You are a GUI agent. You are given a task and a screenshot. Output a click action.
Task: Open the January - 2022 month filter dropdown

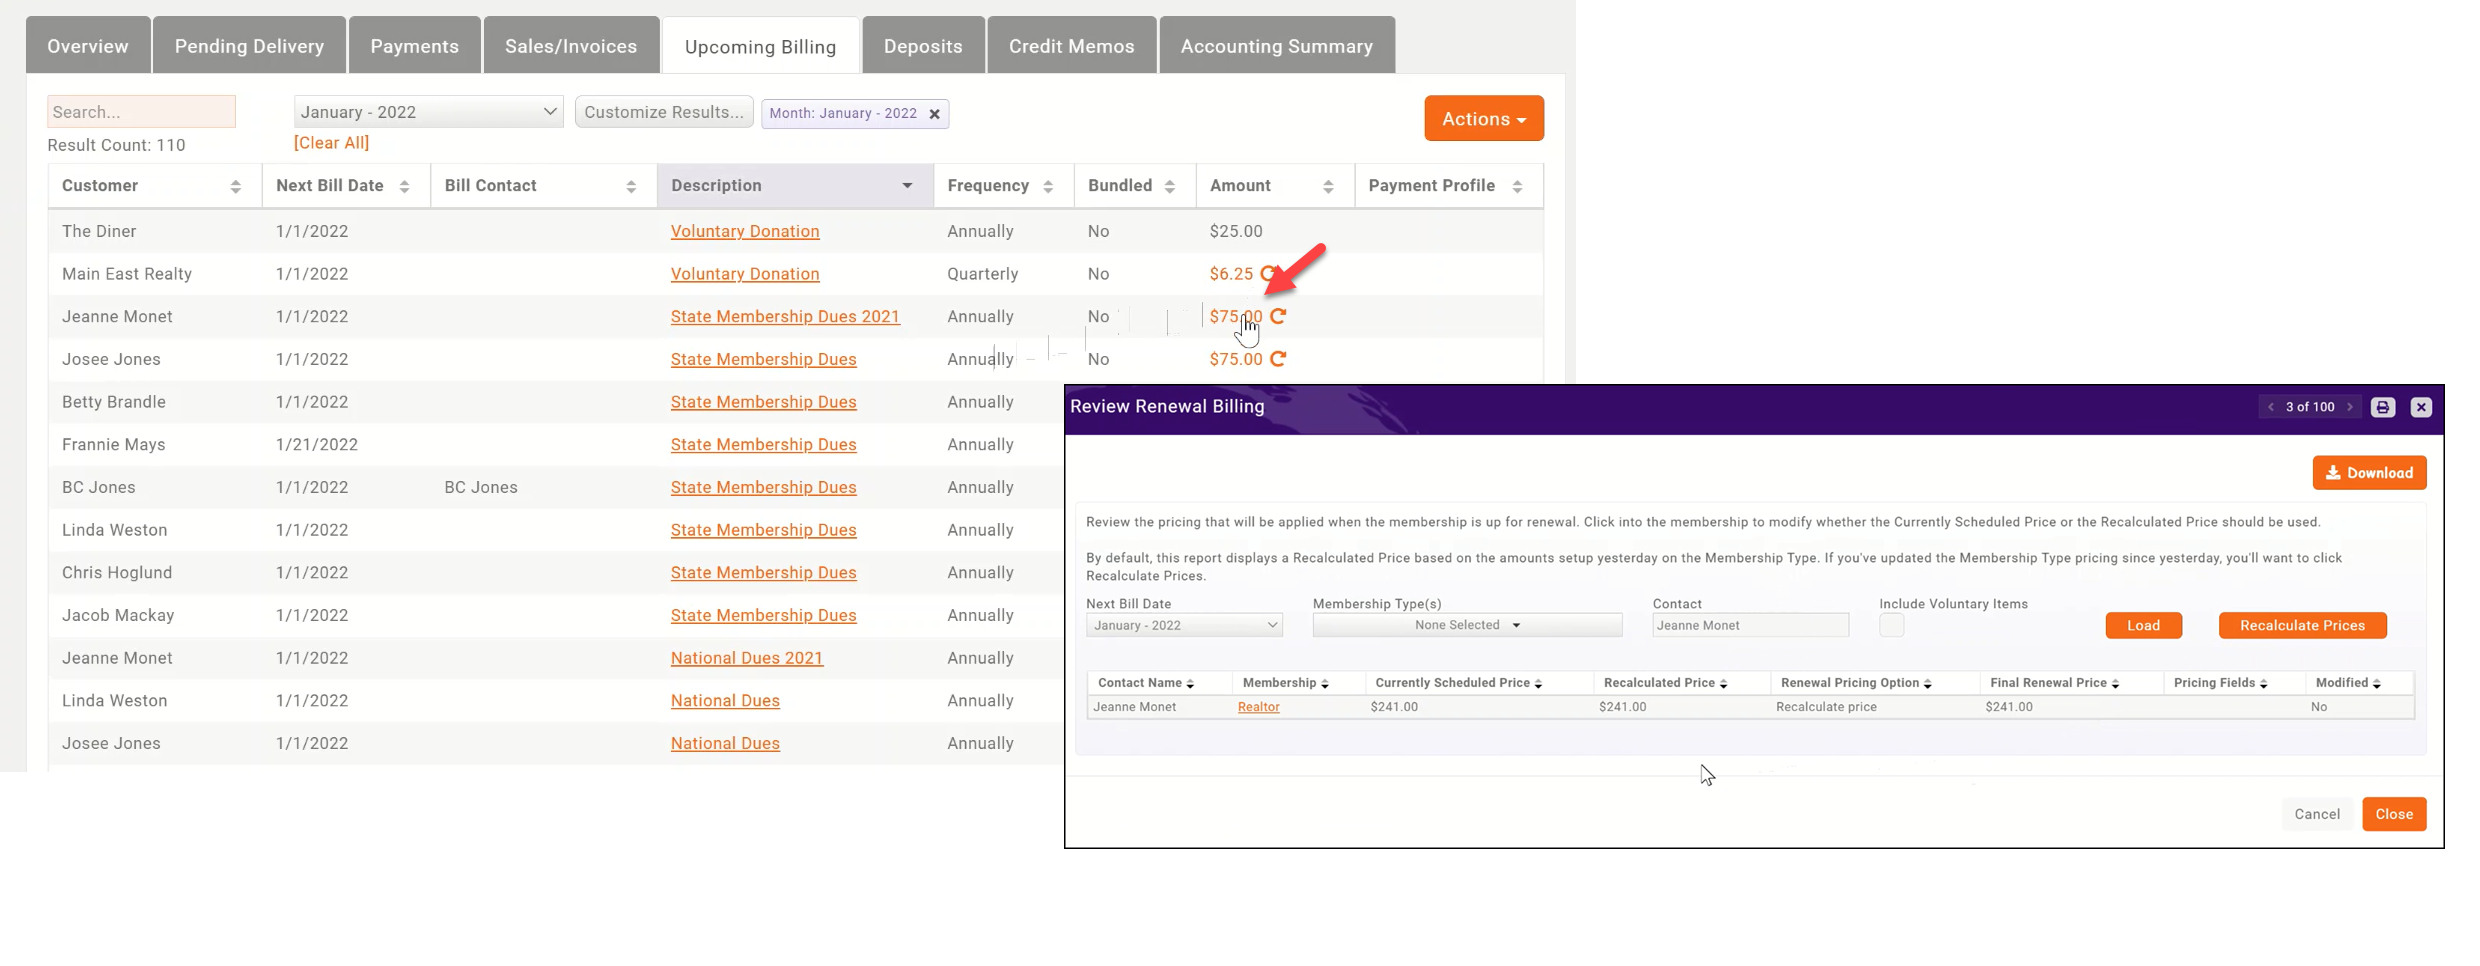point(427,111)
